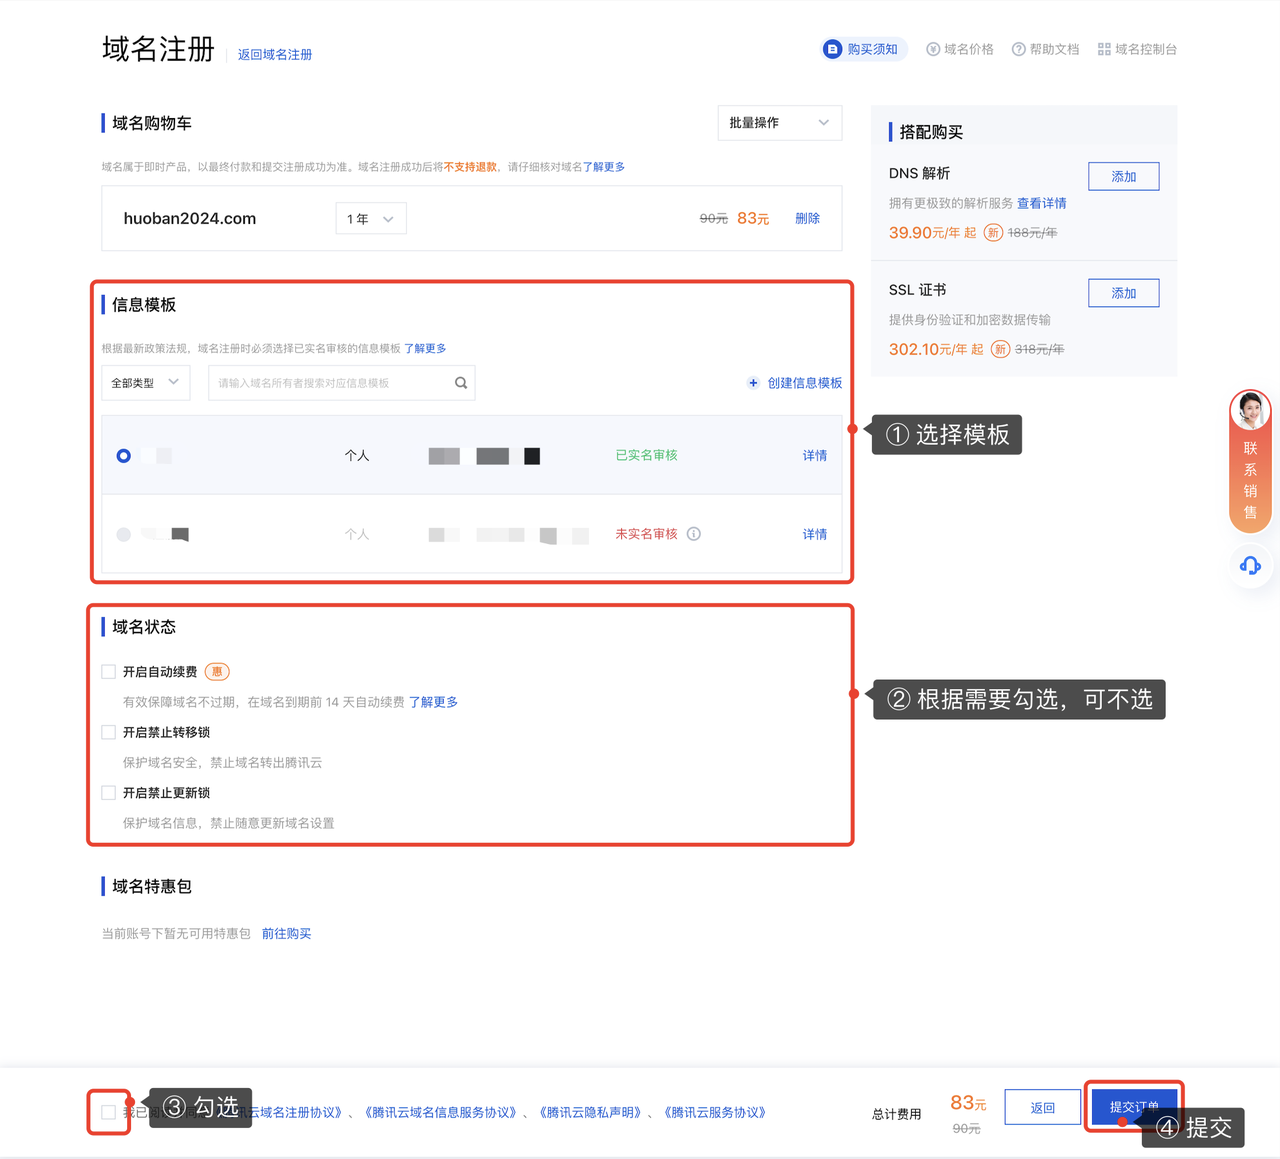Image resolution: width=1280 pixels, height=1159 pixels.
Task: Open the 购买须知 purchase notice icon
Action: point(832,49)
